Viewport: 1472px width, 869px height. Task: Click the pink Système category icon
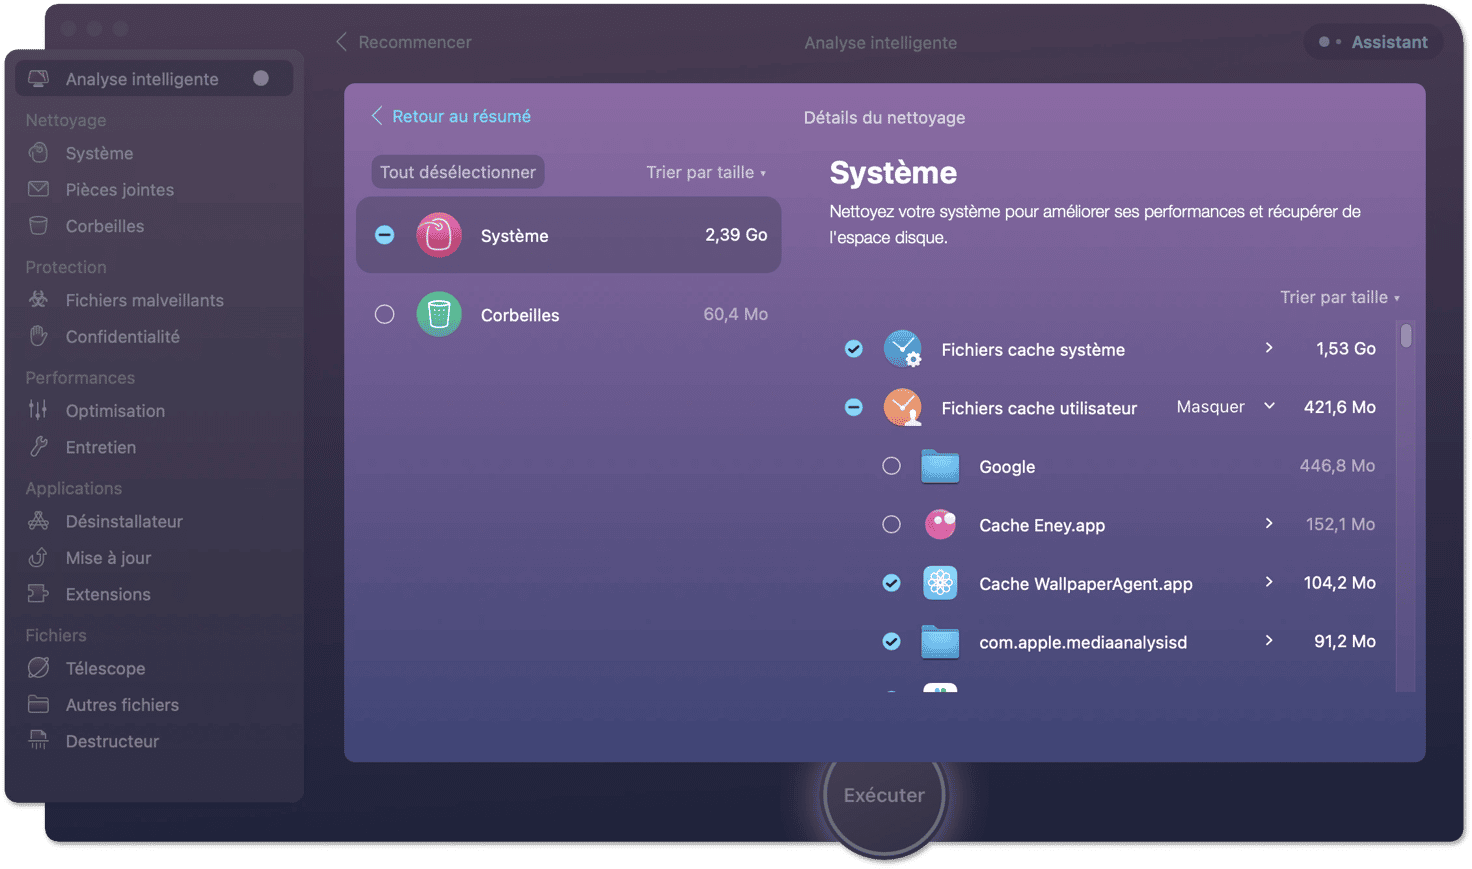click(x=439, y=235)
